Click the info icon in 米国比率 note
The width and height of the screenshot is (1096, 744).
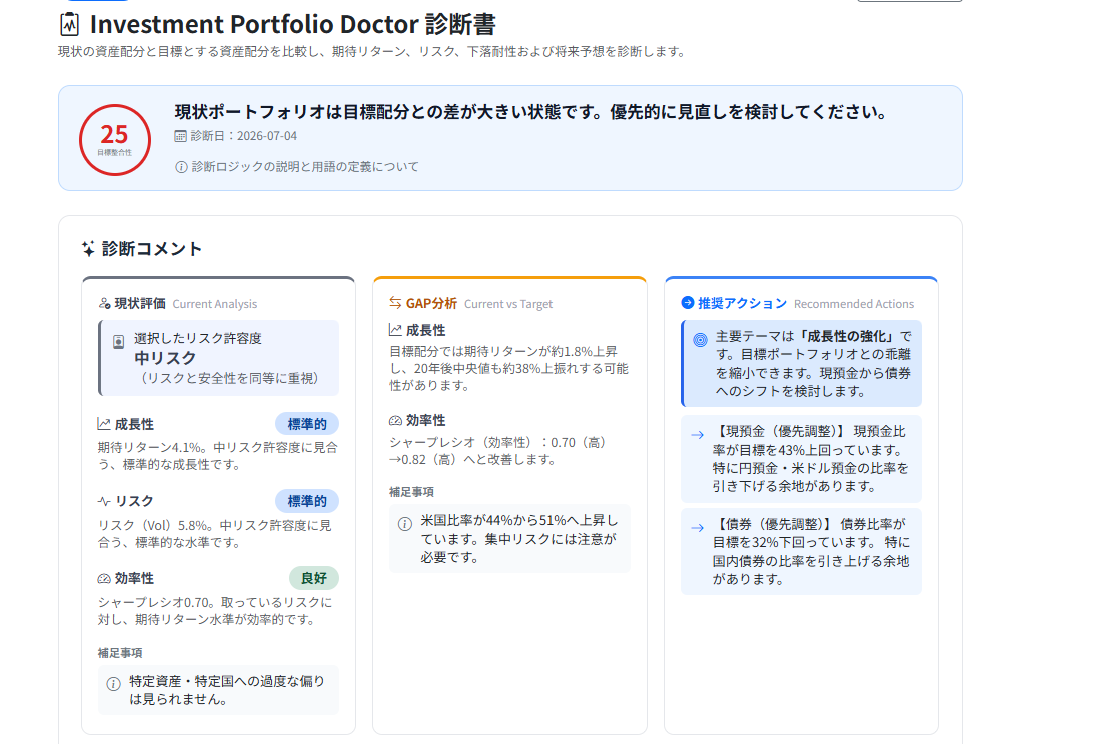coord(405,524)
